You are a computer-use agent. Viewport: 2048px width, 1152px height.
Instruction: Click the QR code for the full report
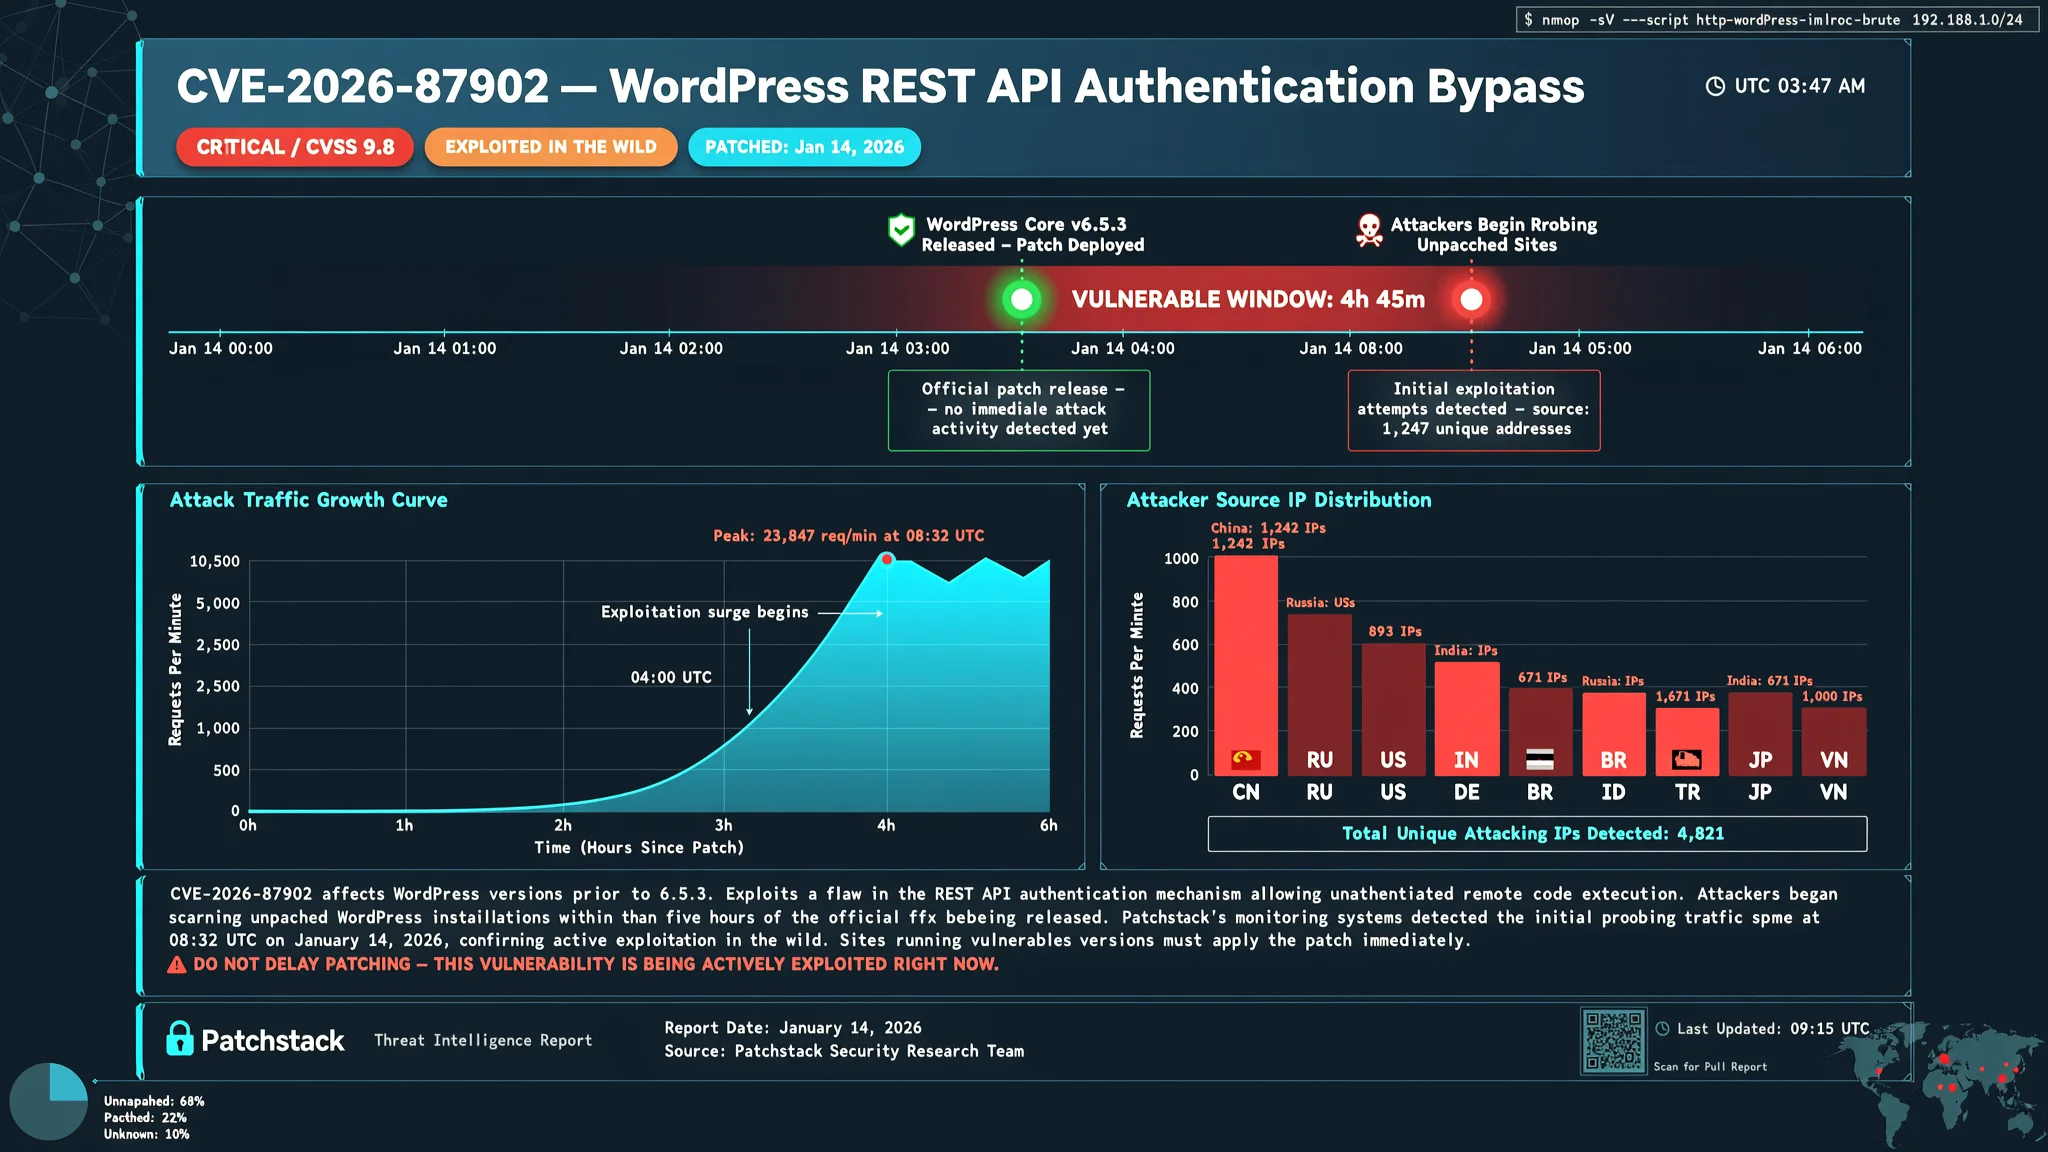[1613, 1041]
